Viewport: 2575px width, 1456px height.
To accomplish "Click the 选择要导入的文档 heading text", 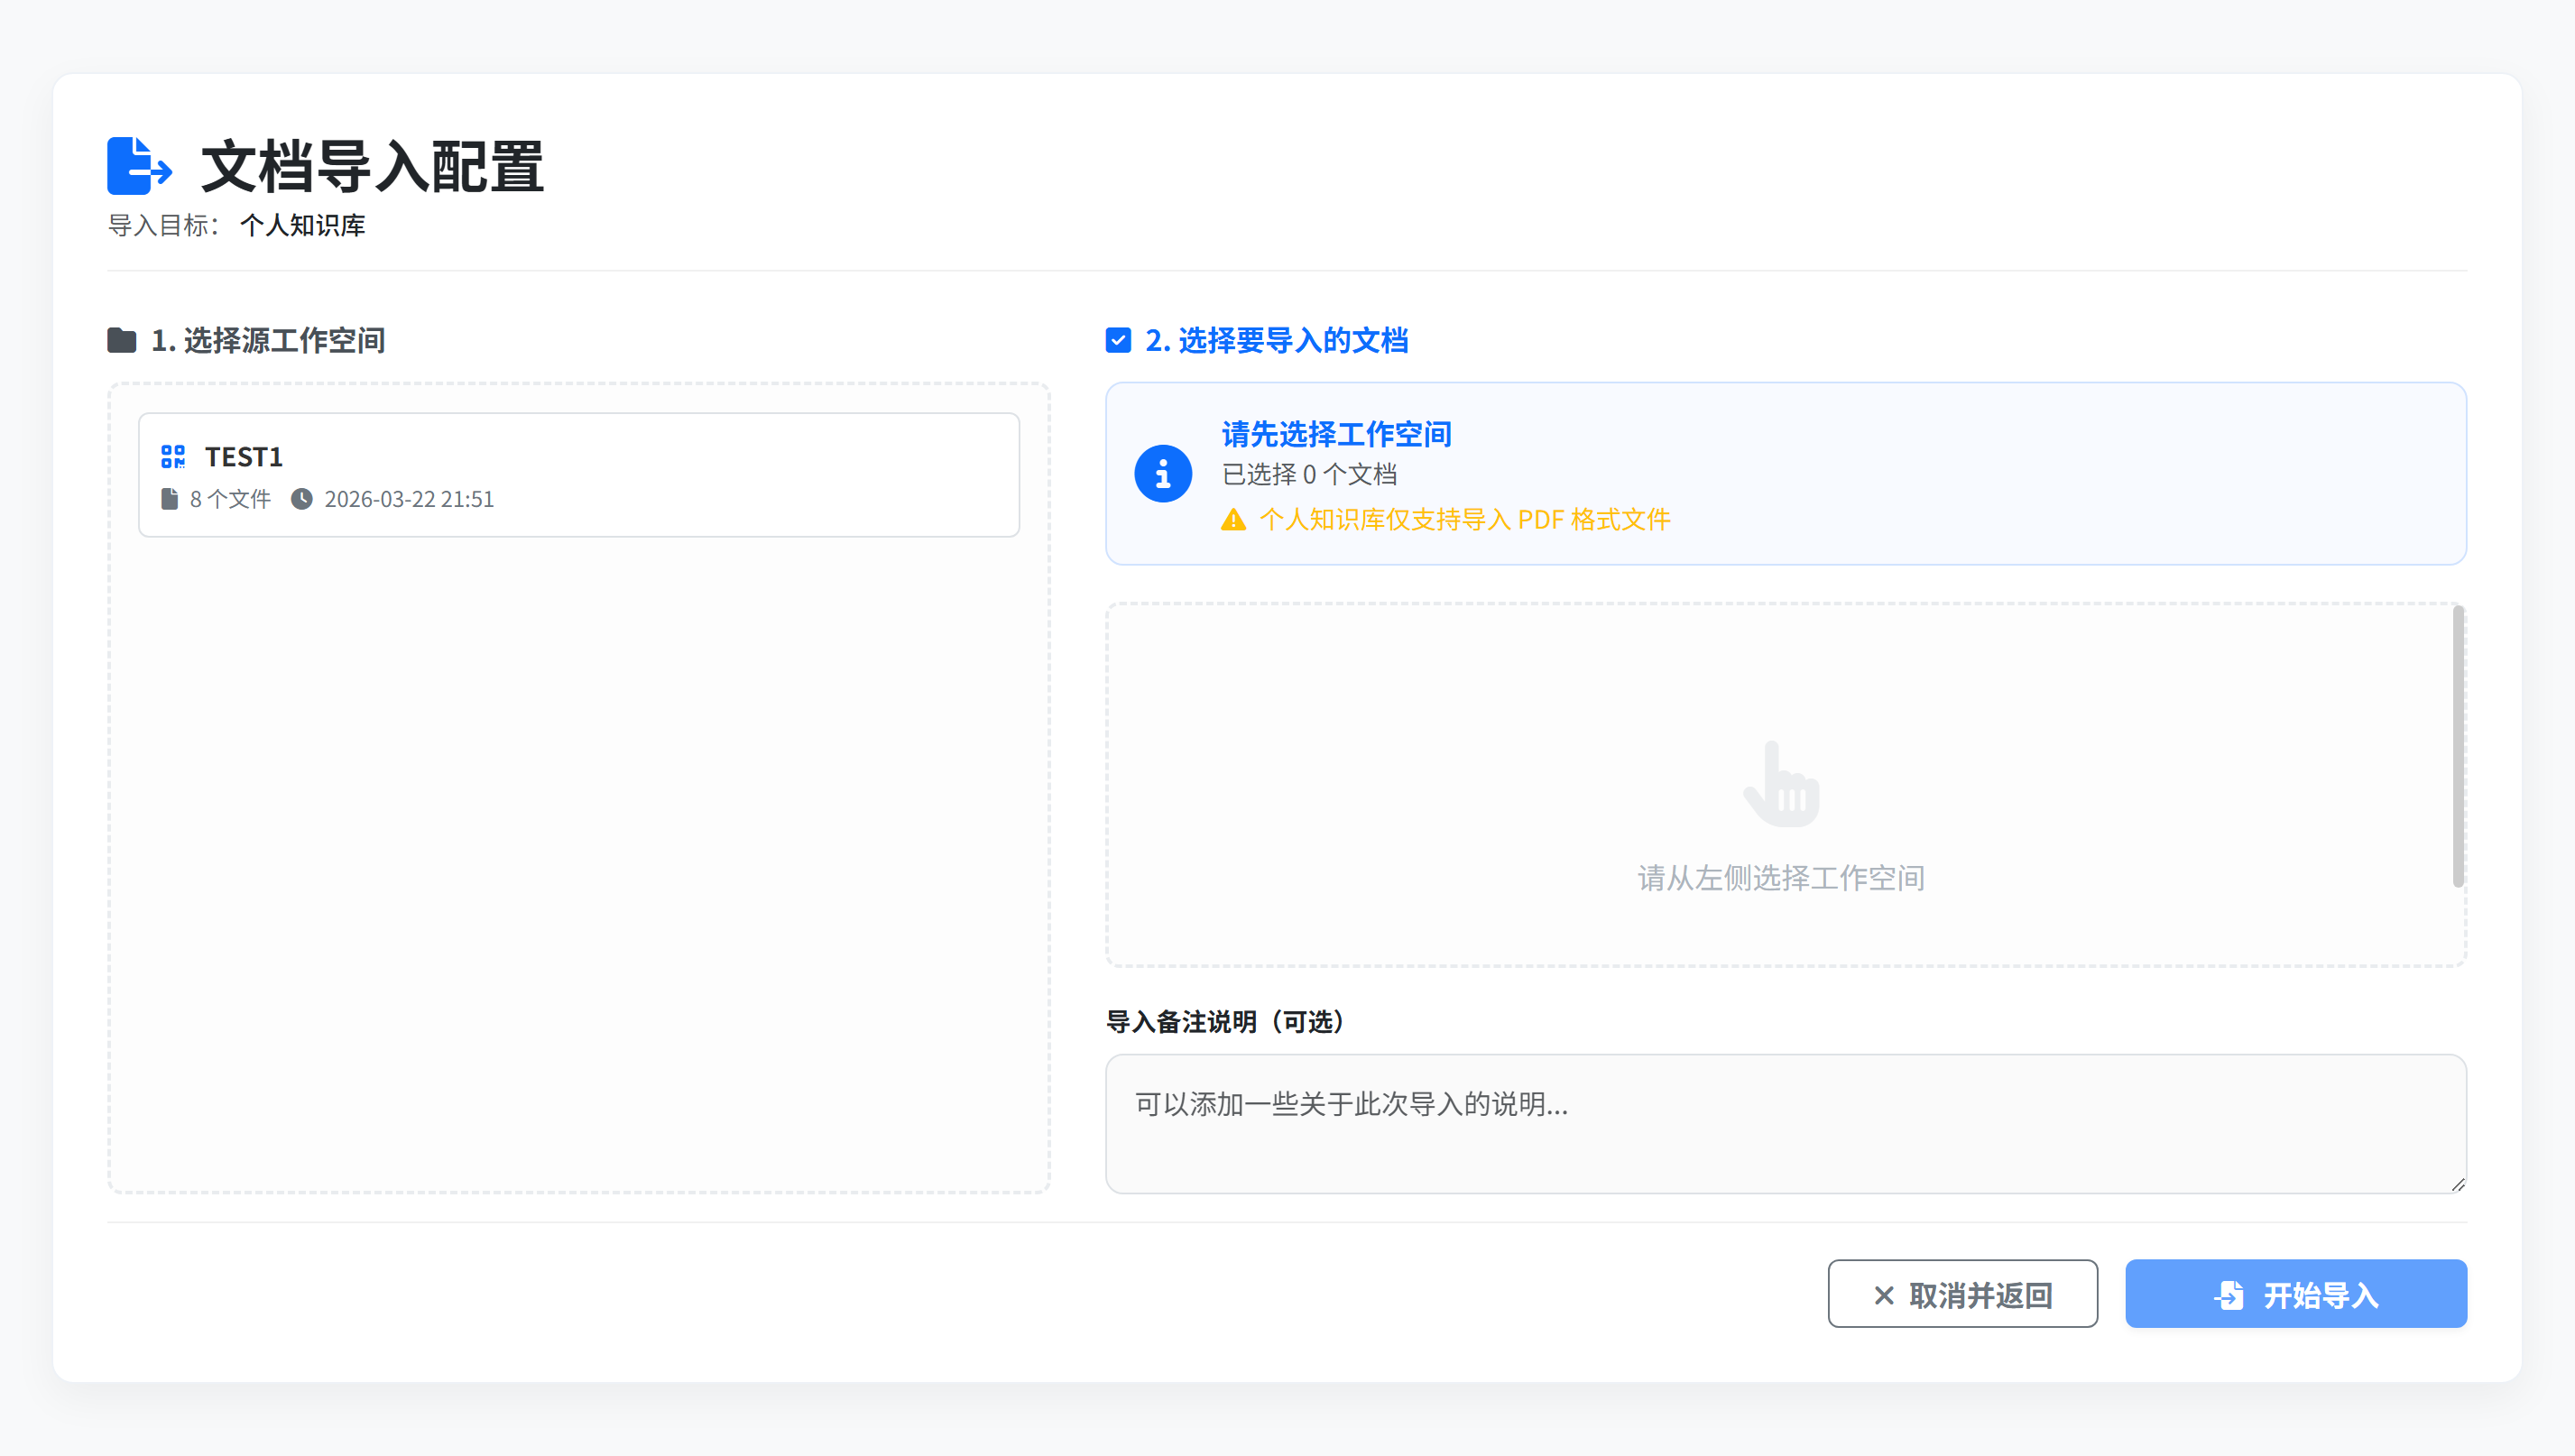I will [1277, 341].
